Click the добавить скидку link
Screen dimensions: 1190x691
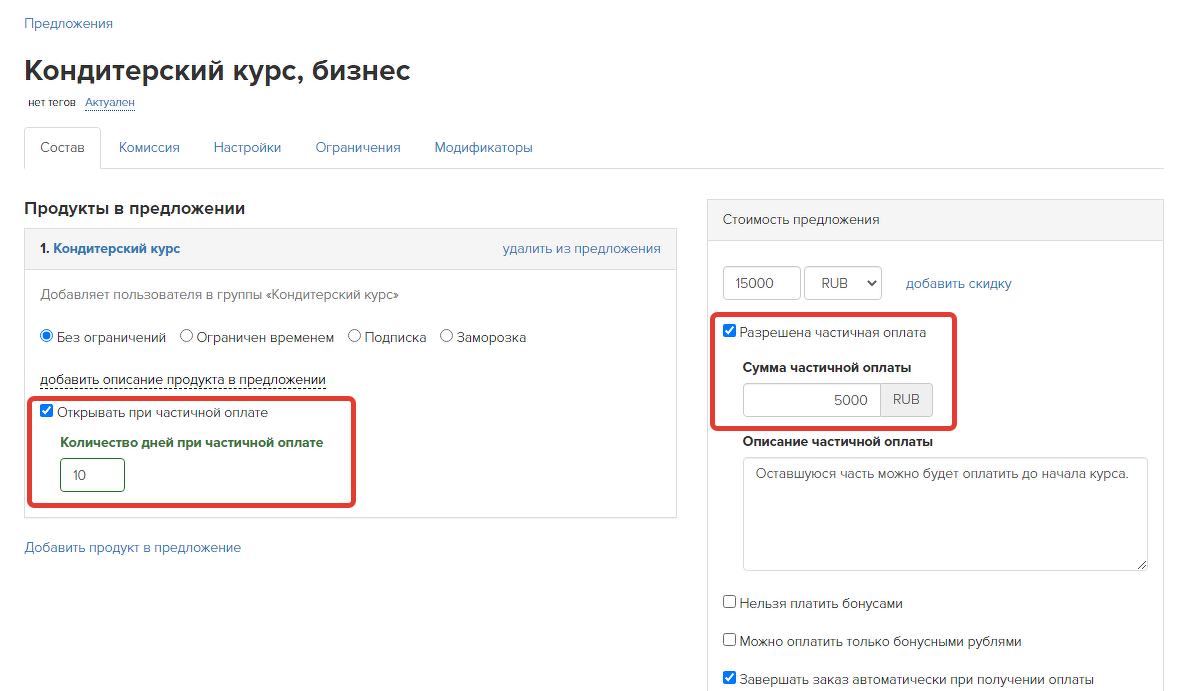coord(958,283)
